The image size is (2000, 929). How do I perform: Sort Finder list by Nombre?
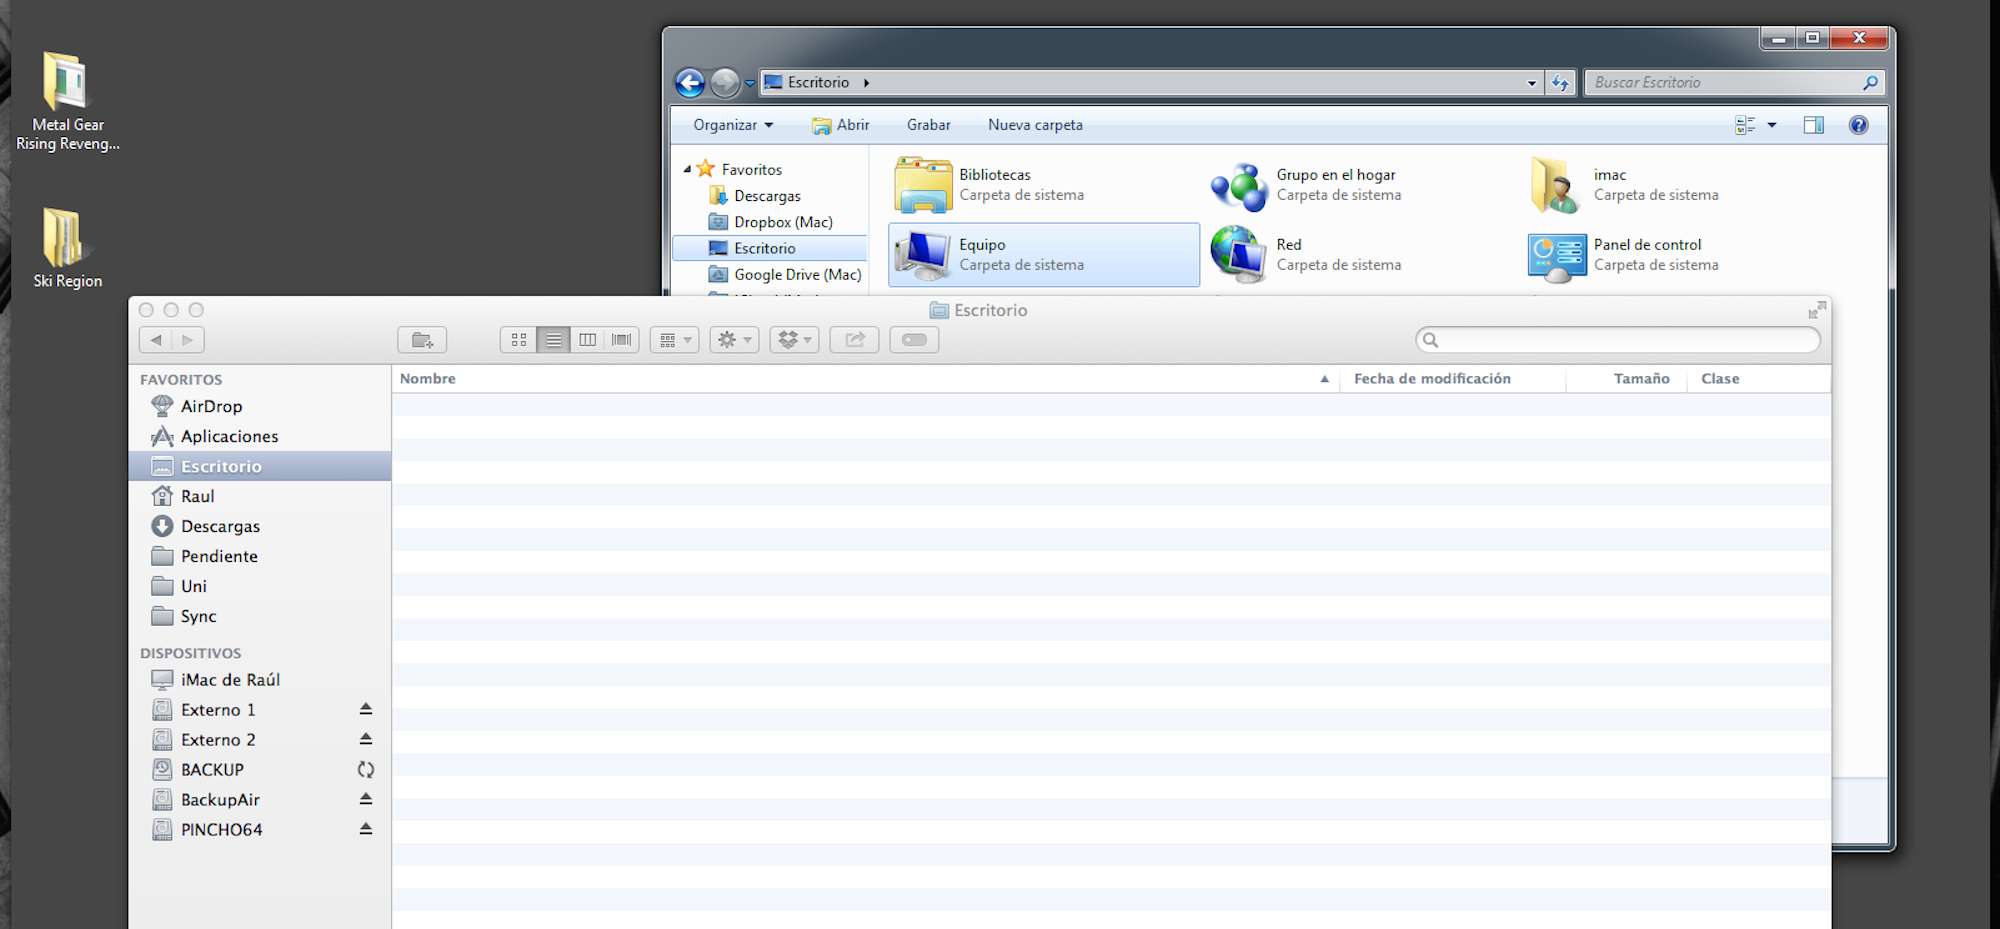coord(865,379)
